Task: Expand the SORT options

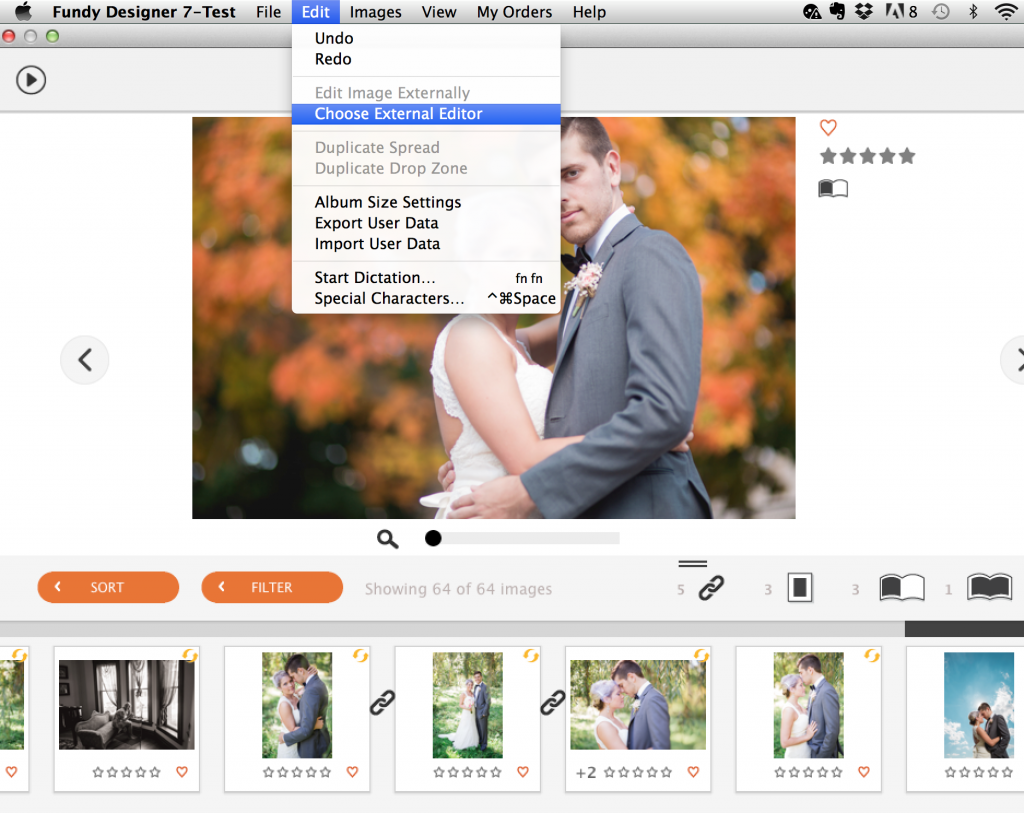Action: tap(108, 587)
